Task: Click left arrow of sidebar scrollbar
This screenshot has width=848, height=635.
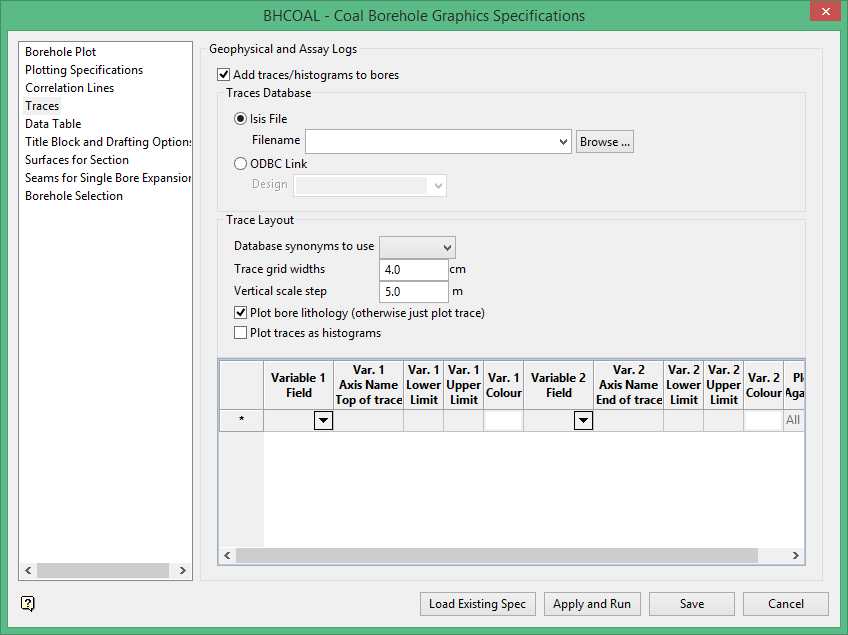Action: (28, 571)
